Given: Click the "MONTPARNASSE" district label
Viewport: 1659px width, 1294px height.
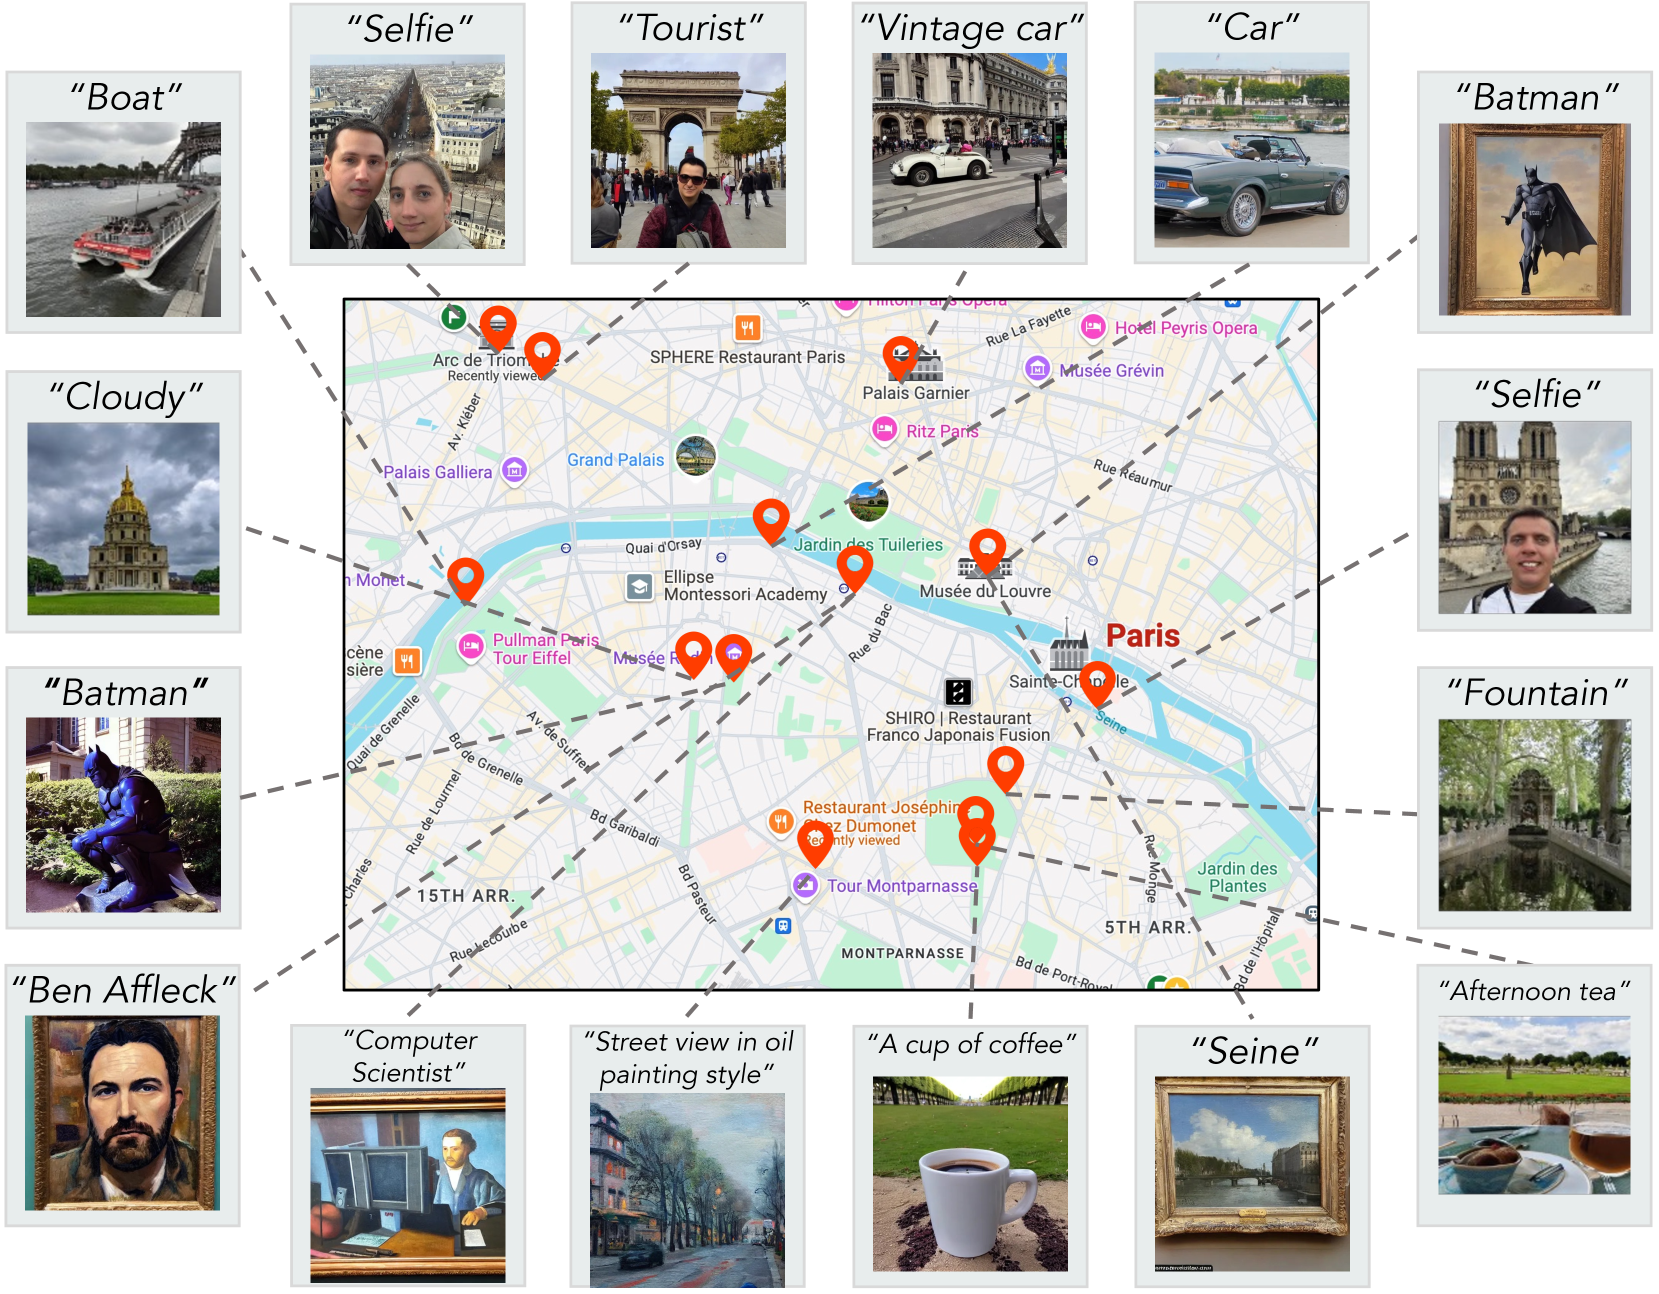Looking at the screenshot, I should [903, 954].
